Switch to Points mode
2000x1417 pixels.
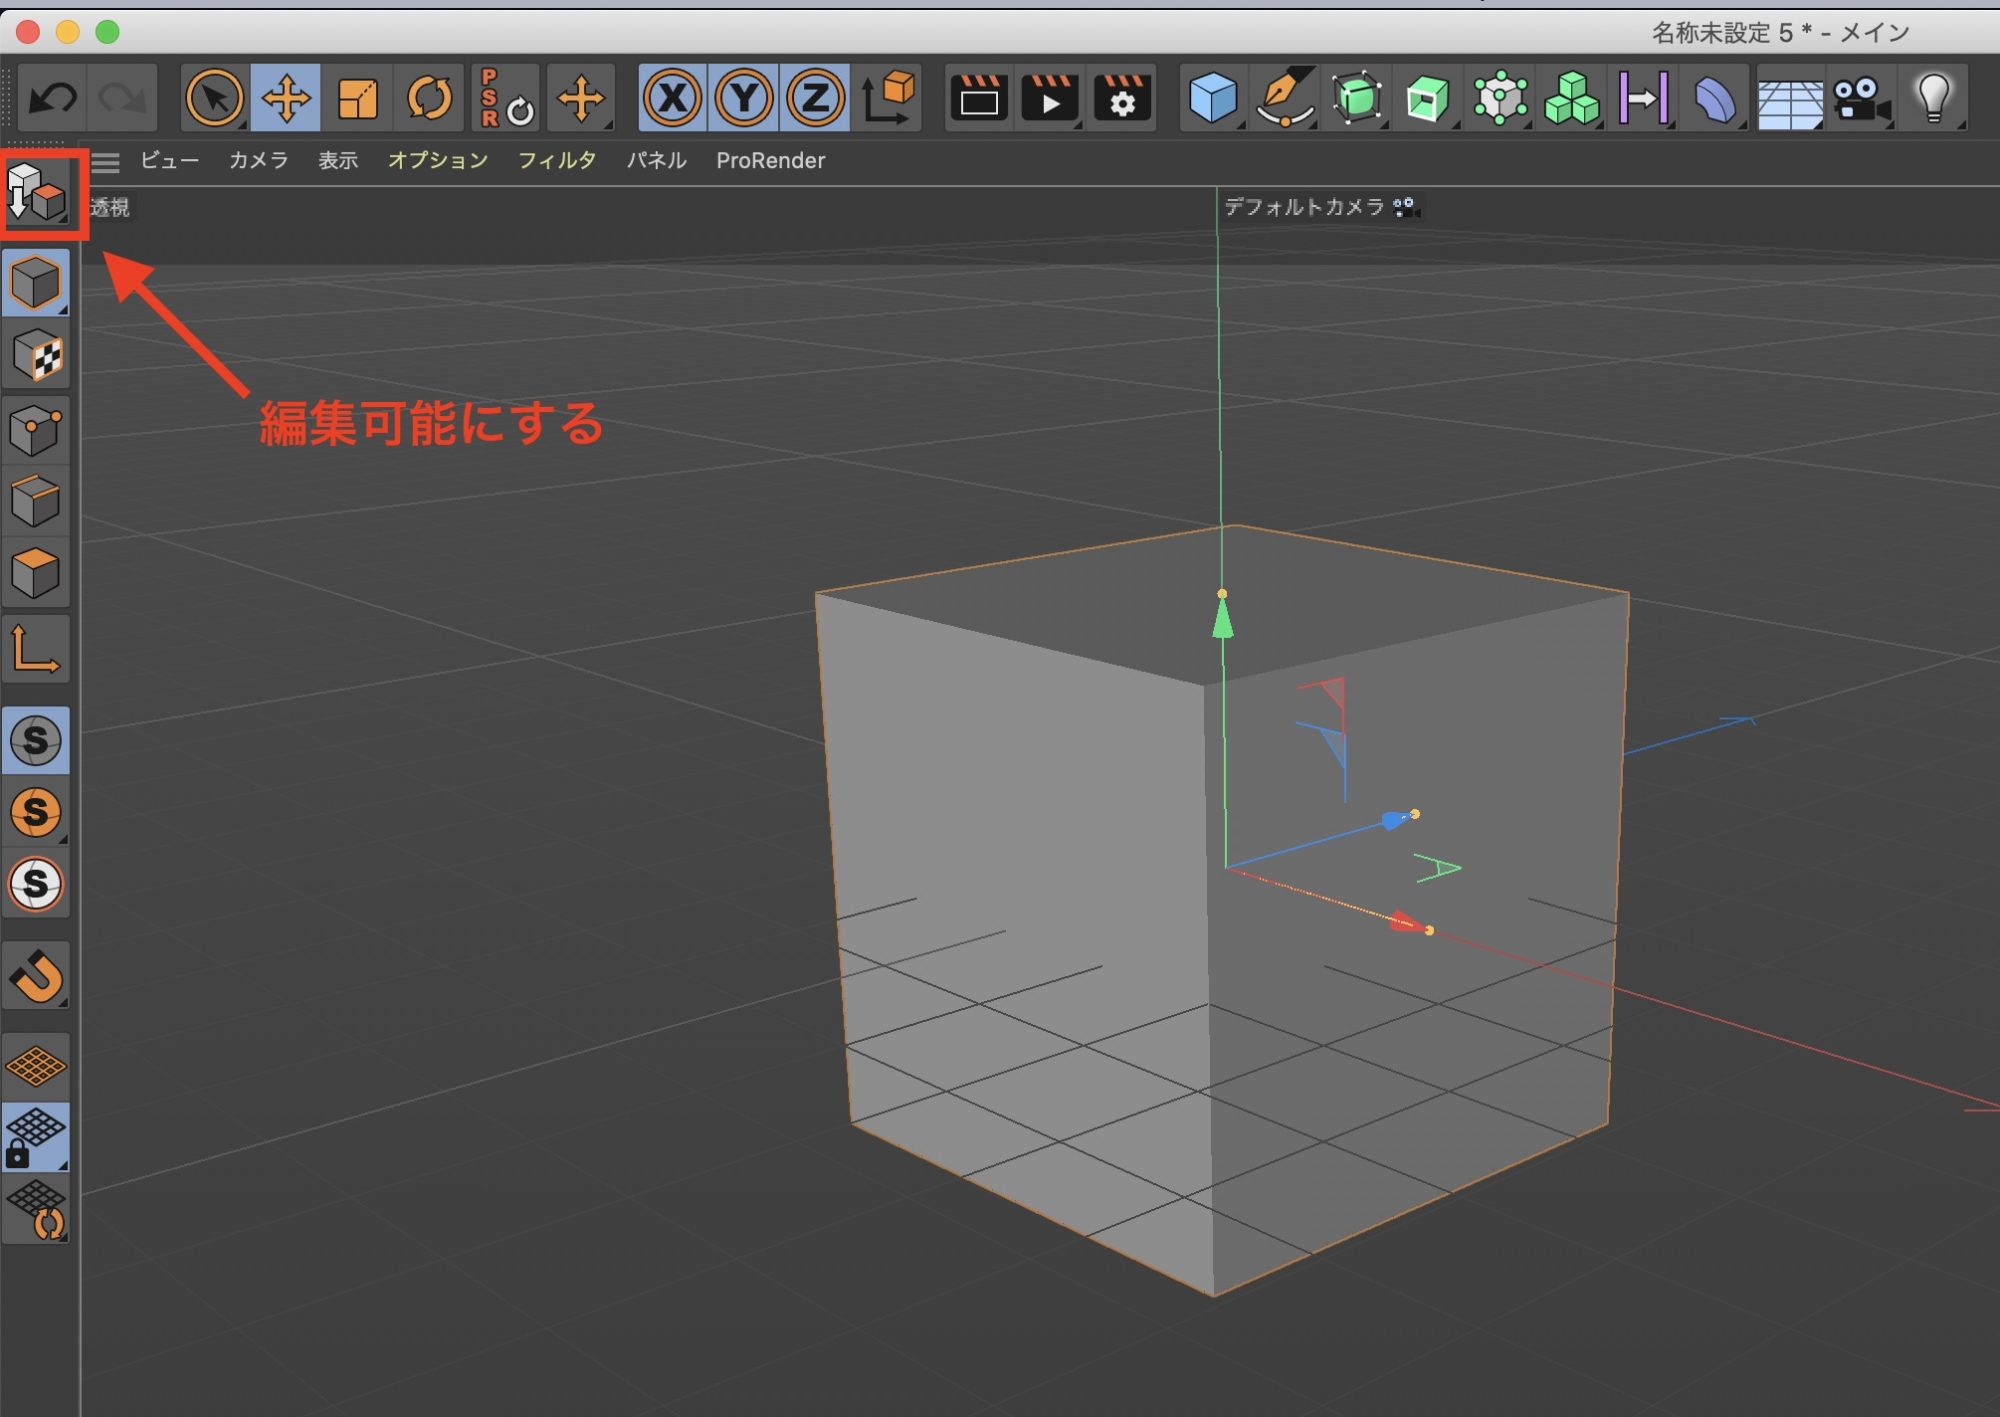click(36, 430)
